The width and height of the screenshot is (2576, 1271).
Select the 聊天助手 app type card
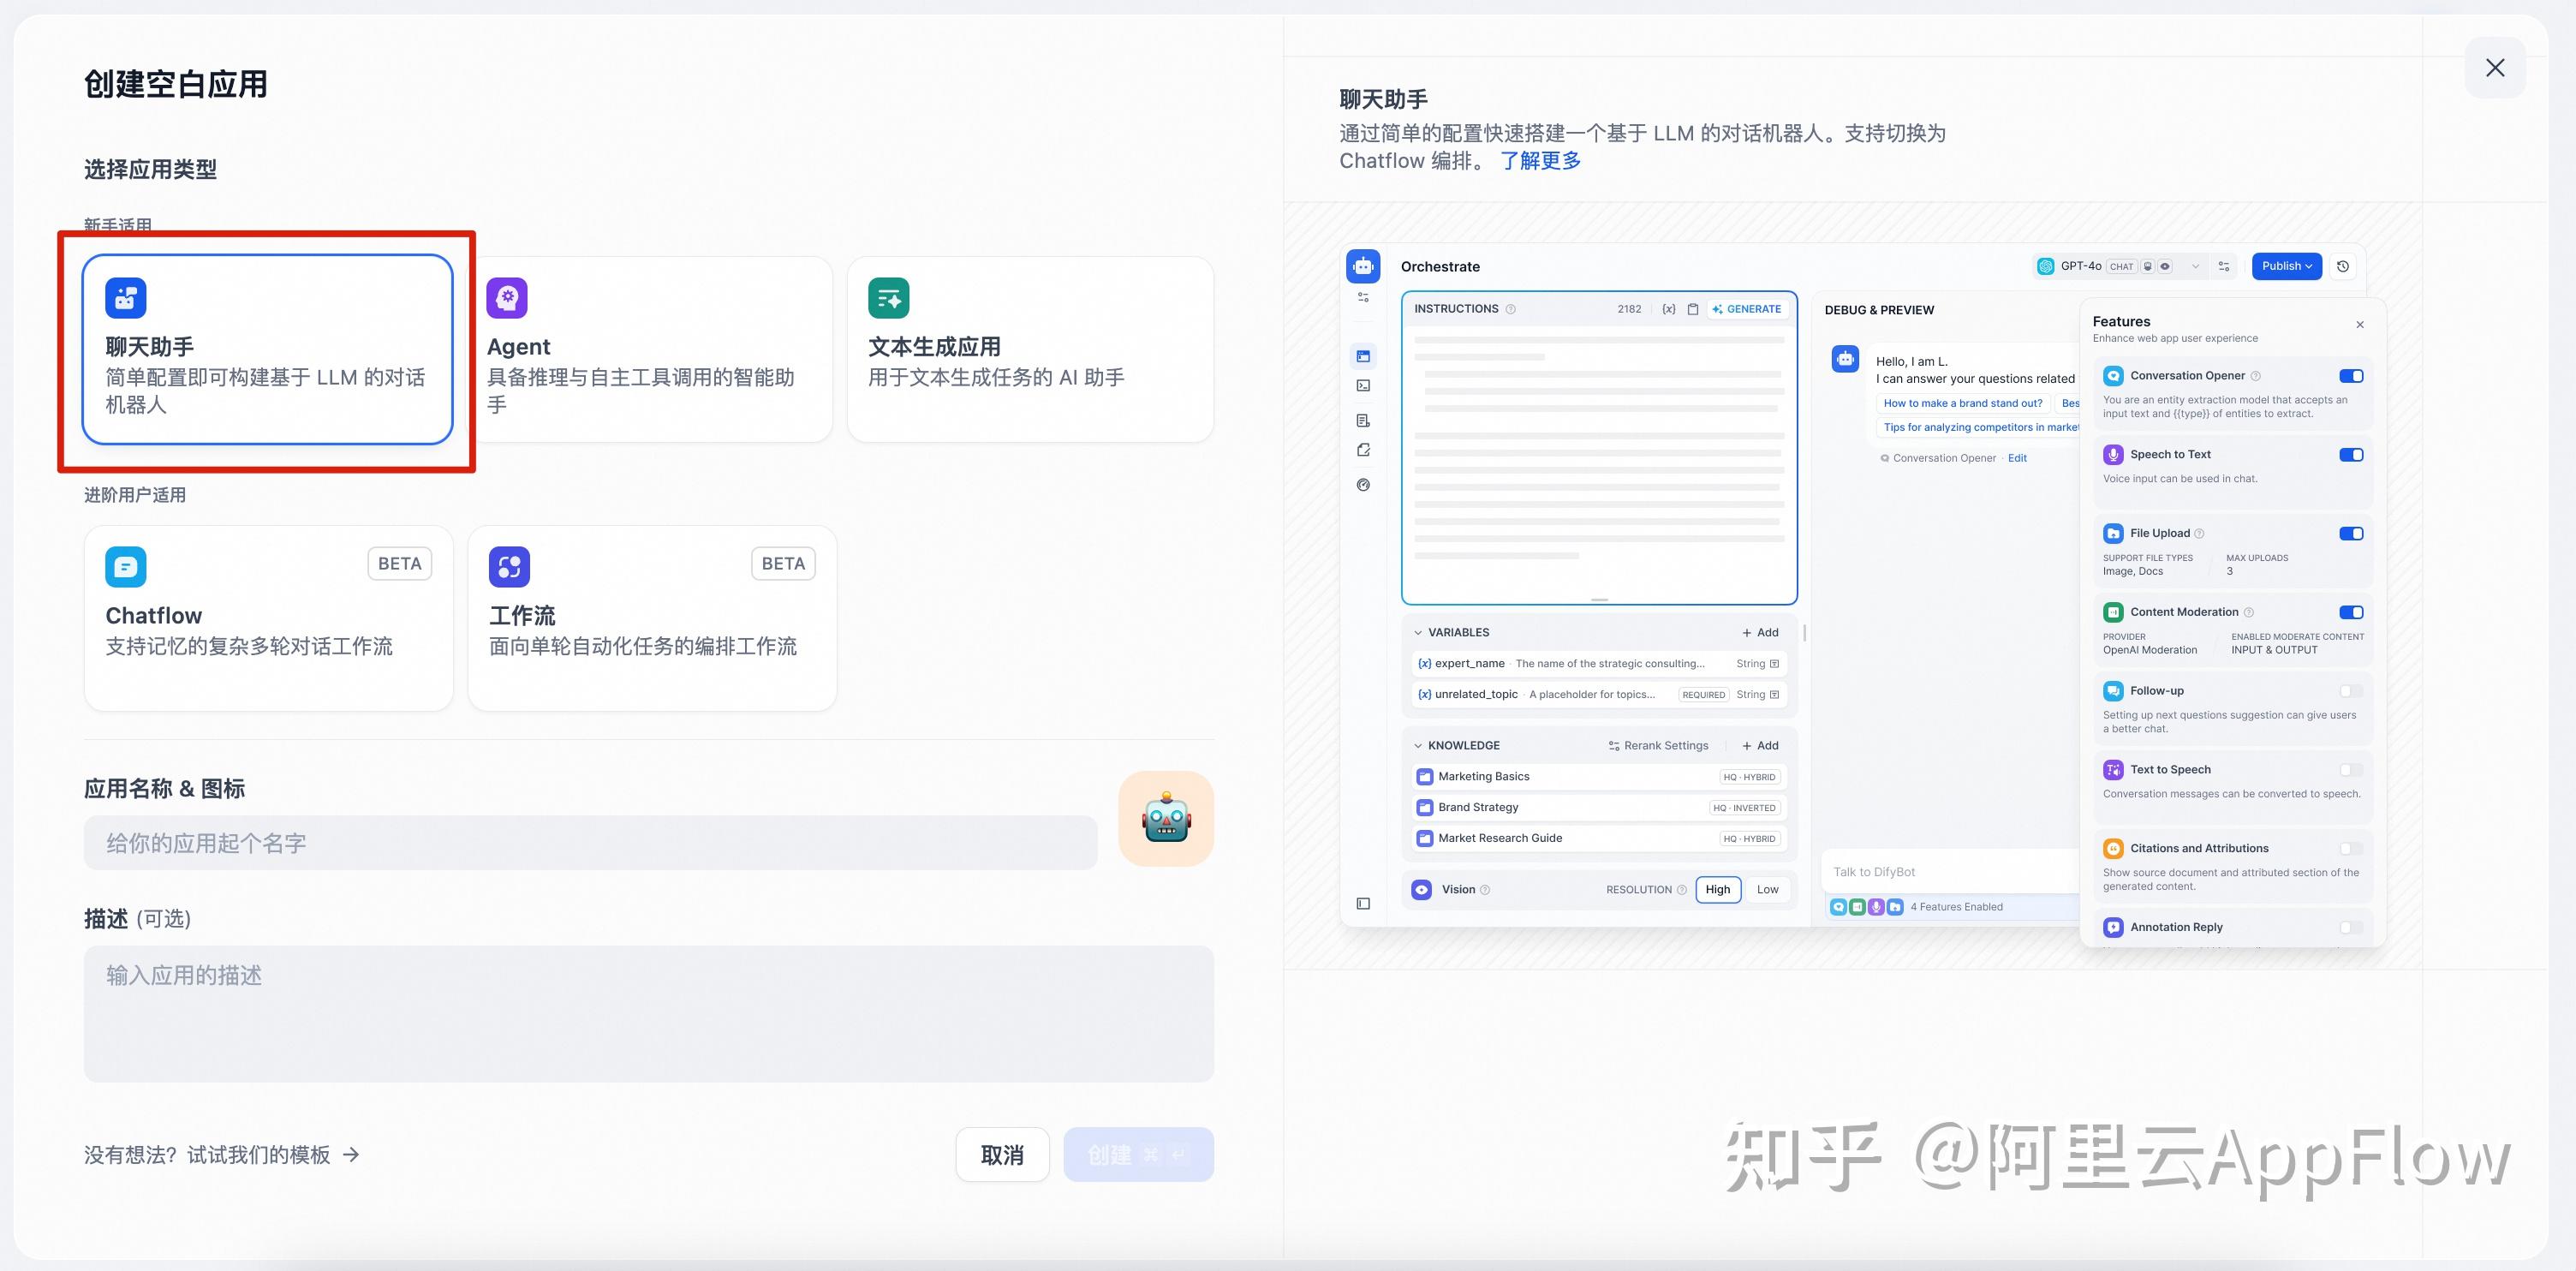pyautogui.click(x=268, y=352)
